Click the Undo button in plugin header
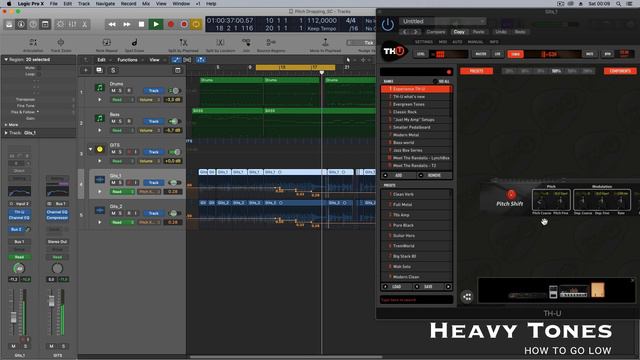The width and height of the screenshot is (640, 360). [500, 32]
